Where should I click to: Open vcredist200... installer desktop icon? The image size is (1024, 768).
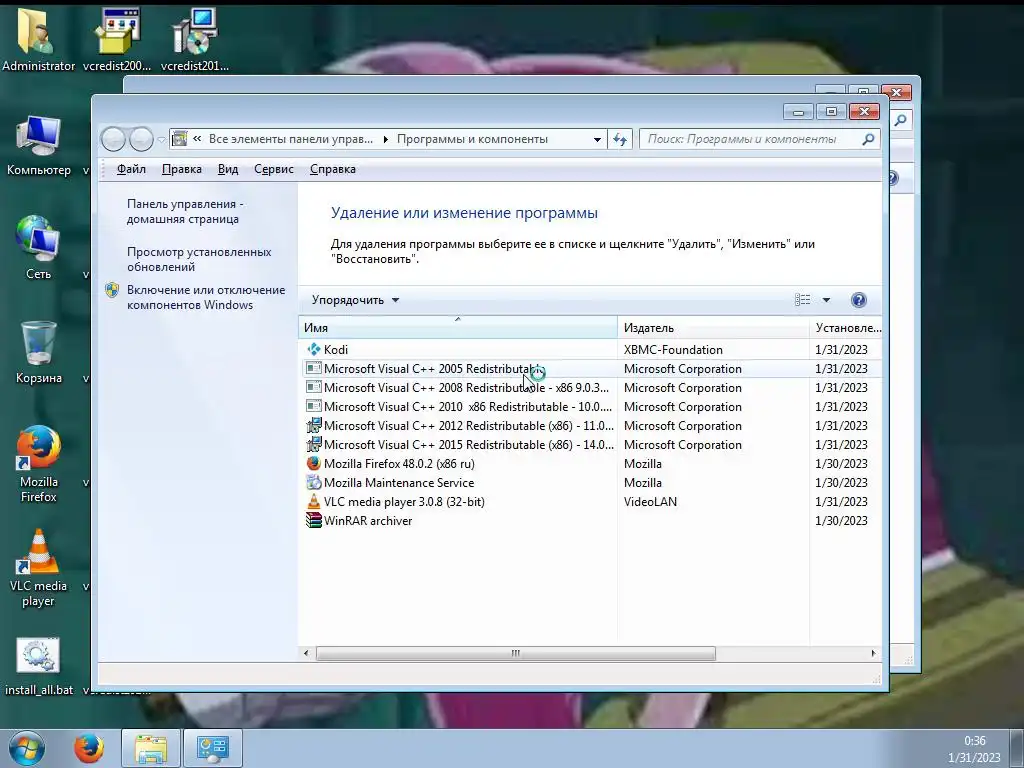point(117,38)
